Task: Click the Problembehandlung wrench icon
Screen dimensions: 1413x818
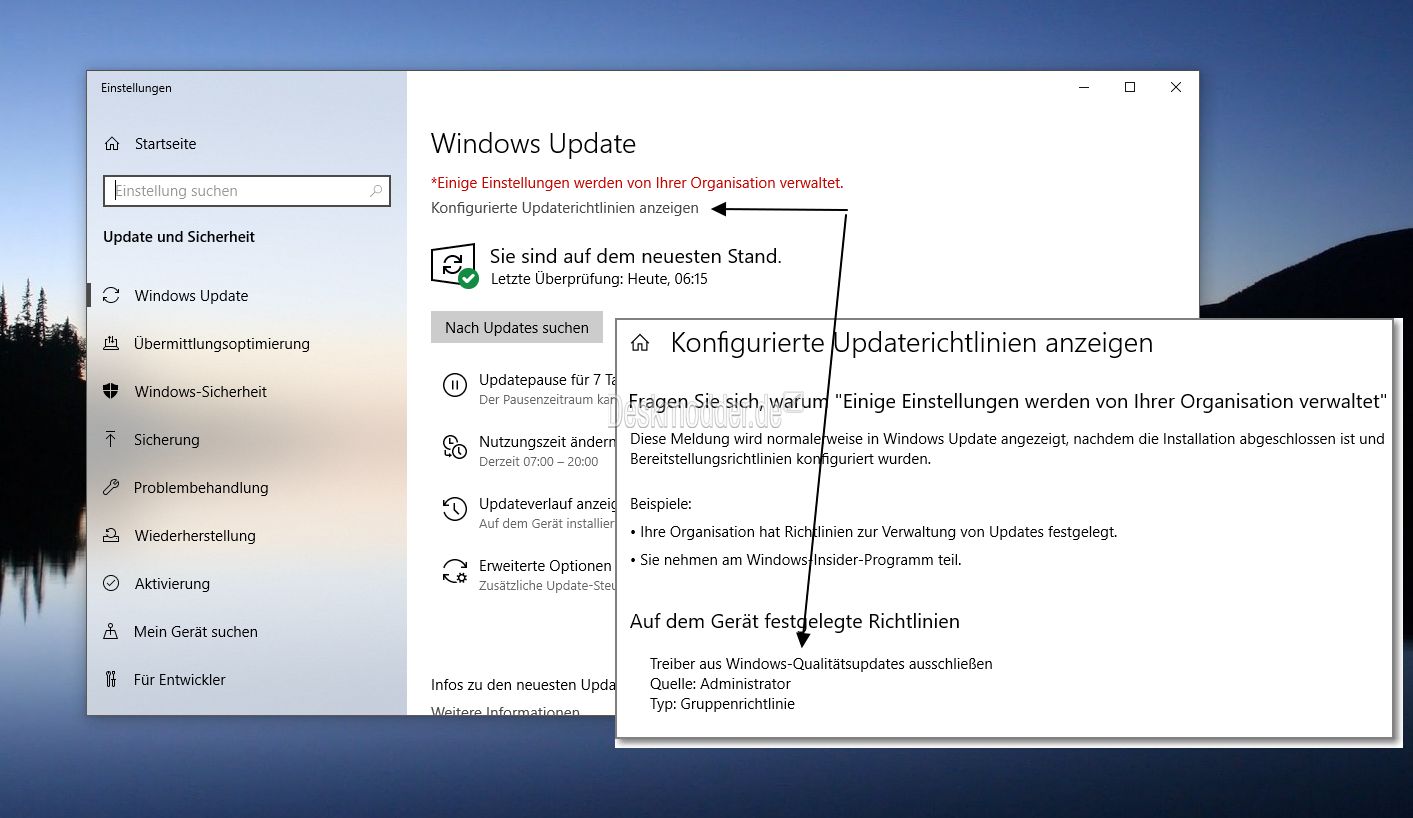Action: 111,488
